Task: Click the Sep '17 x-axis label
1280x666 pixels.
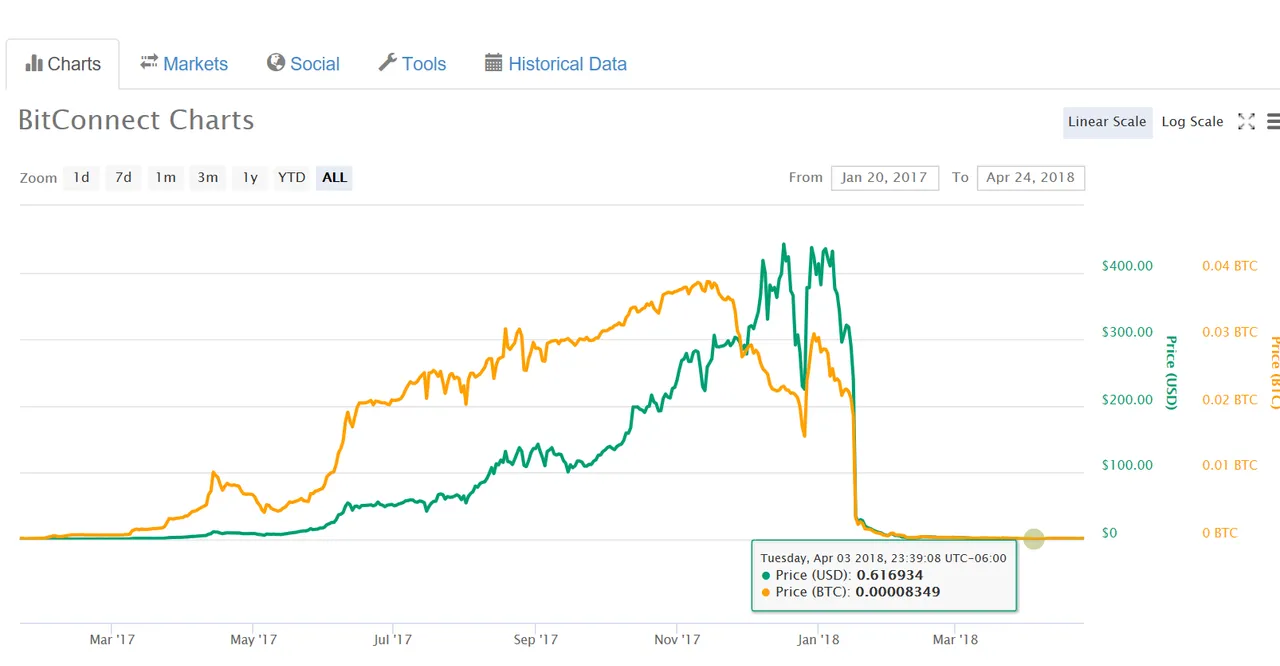Action: point(535,639)
